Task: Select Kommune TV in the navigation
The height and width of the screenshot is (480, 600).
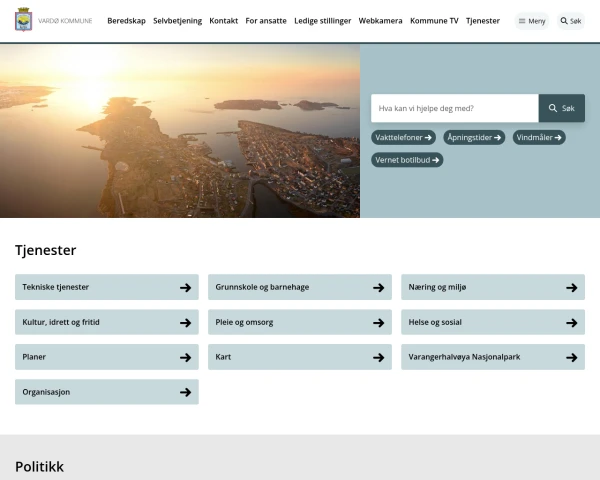Action: point(434,21)
